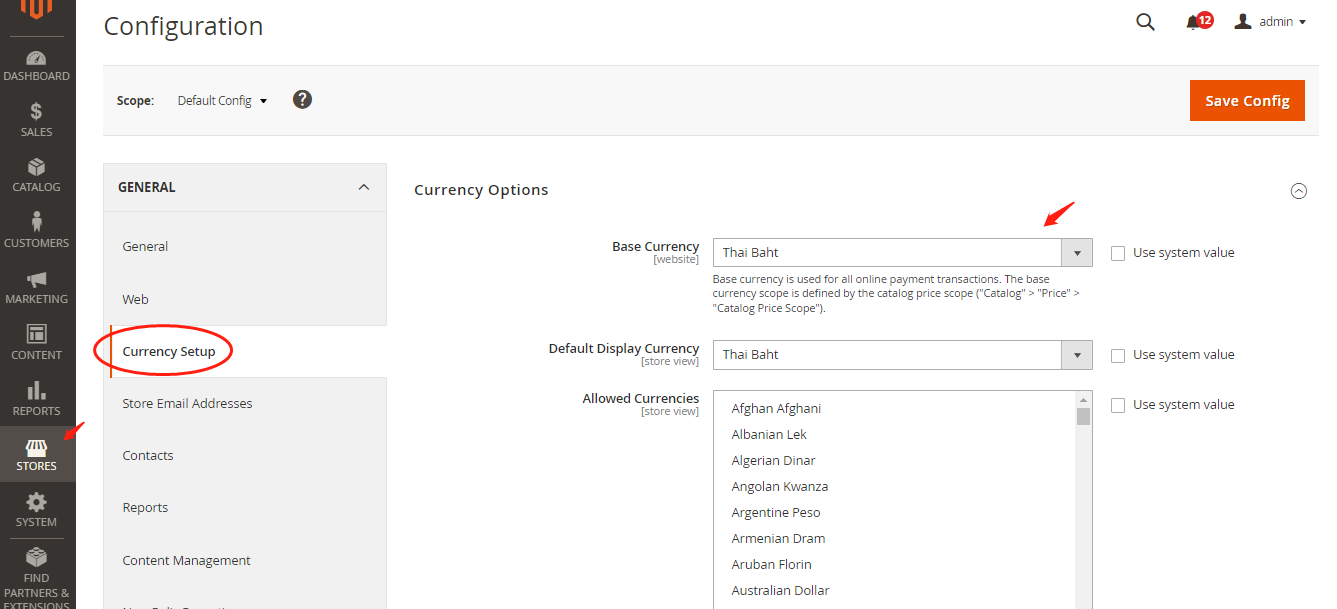Select Afghan Afghani in Allowed Currencies
This screenshot has width=1337, height=609.
point(894,408)
